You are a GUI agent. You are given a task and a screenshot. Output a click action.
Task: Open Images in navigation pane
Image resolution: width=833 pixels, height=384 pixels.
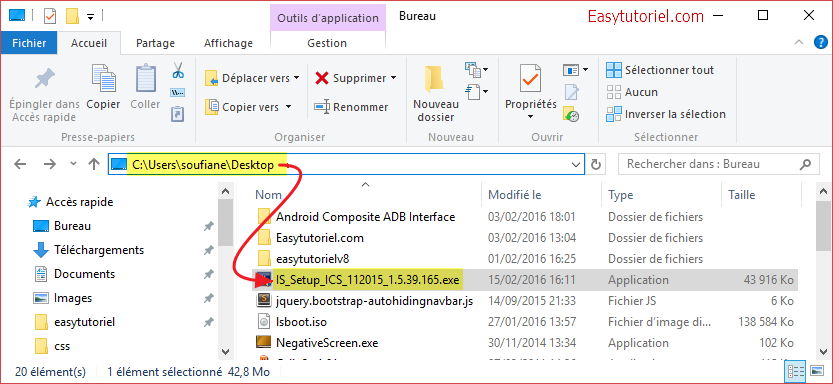tap(63, 298)
